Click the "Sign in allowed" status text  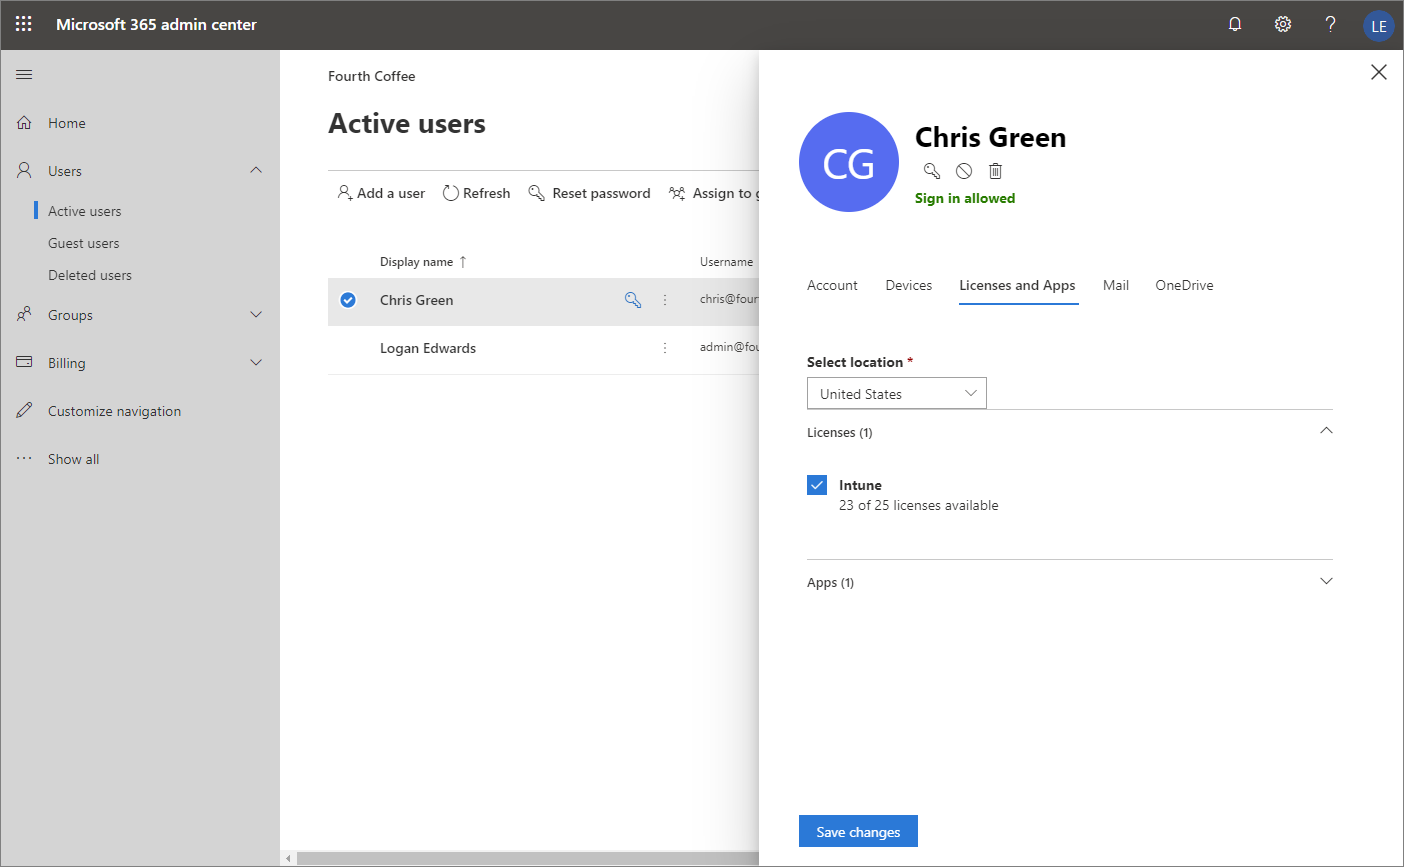click(x=965, y=198)
